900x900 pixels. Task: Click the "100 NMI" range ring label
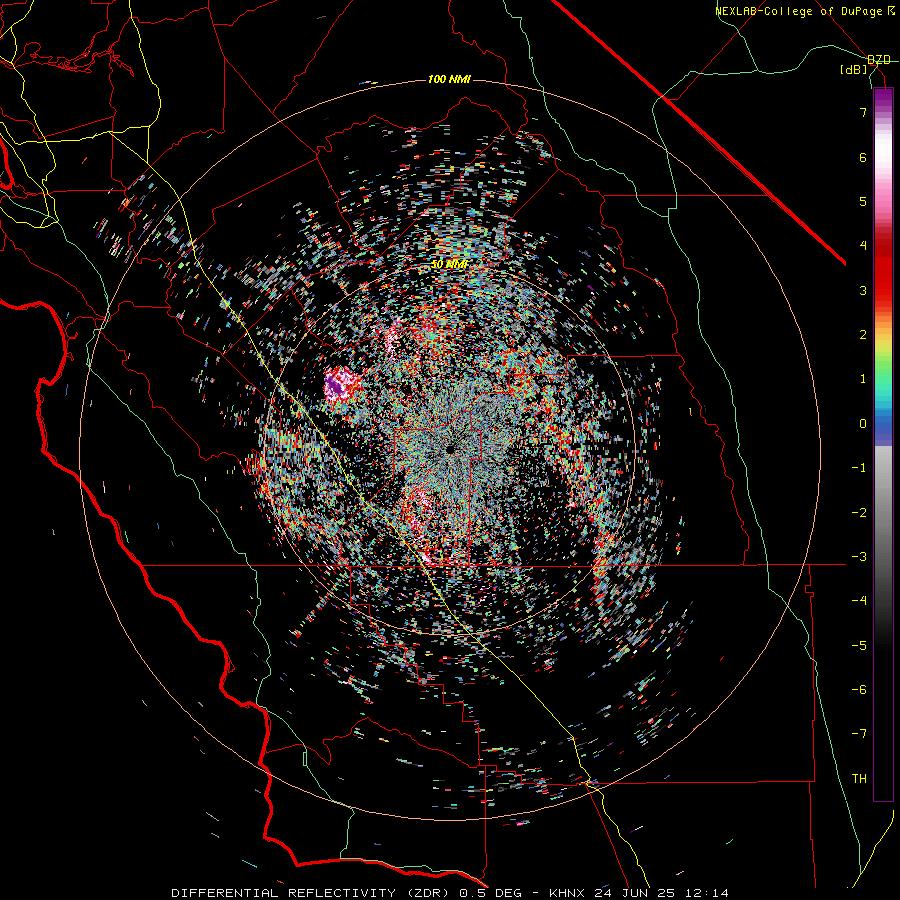(x=449, y=79)
